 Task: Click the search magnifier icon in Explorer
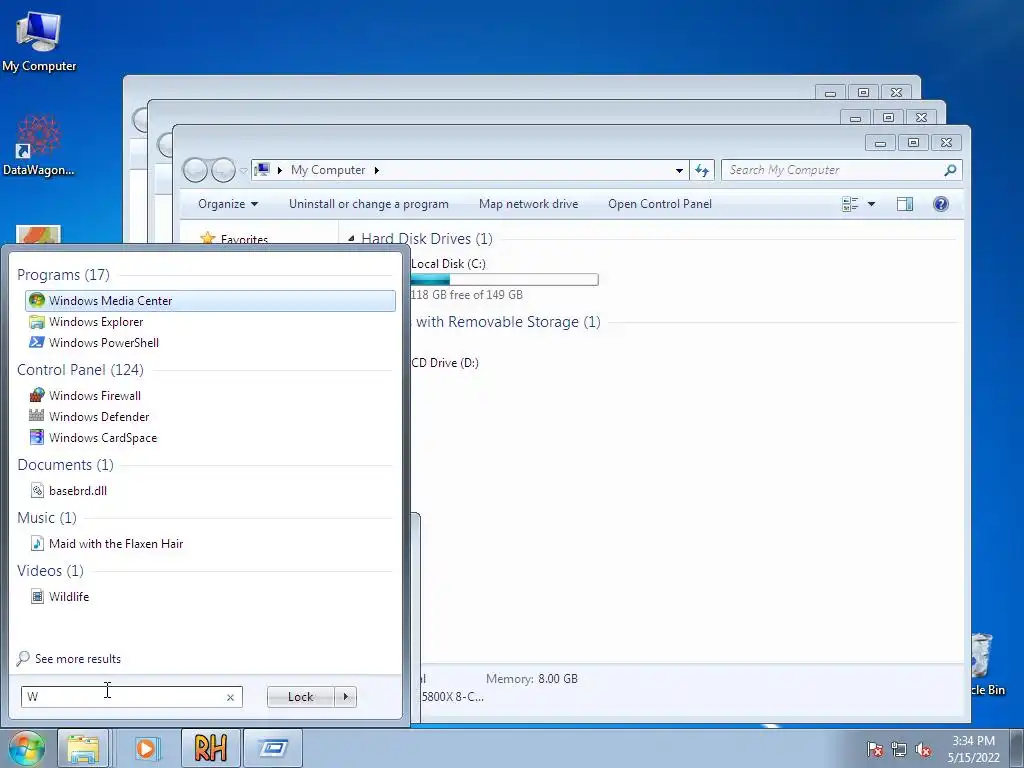[x=950, y=170]
